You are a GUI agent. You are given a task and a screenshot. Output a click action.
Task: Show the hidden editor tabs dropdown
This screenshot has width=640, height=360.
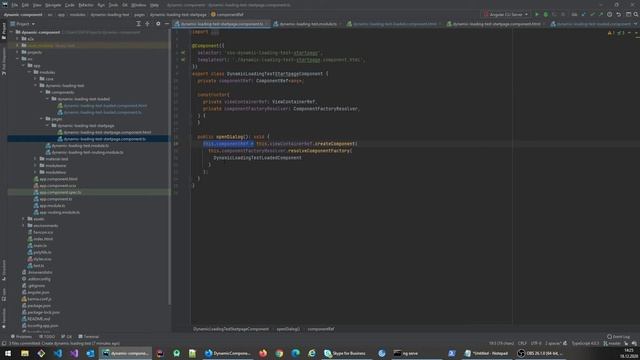(636, 24)
